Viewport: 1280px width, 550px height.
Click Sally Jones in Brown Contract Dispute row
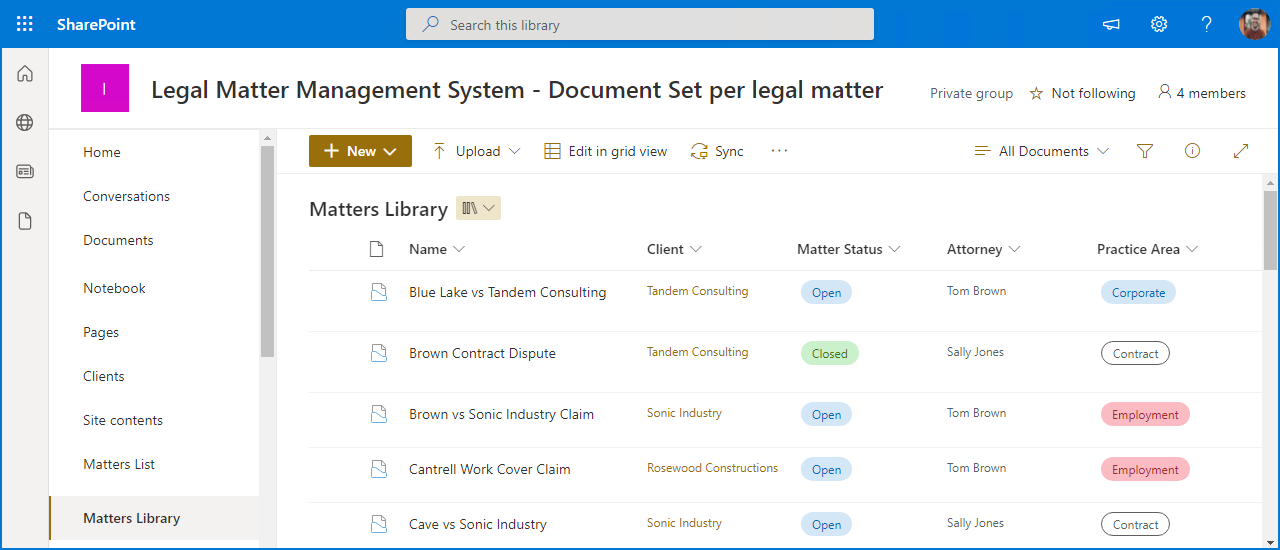[x=975, y=352]
